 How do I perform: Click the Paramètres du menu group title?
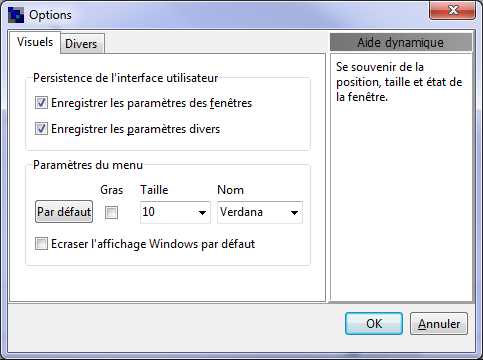point(88,165)
